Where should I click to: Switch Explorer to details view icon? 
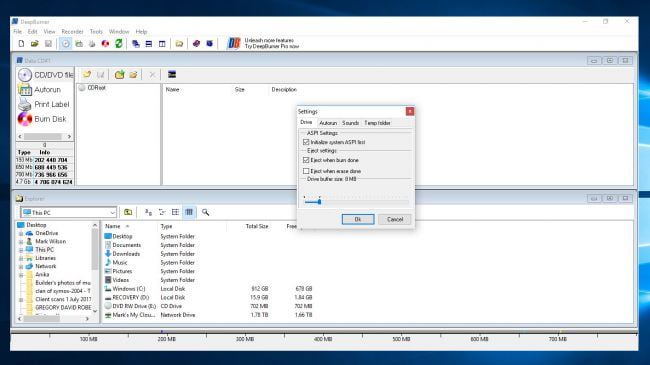[x=189, y=212]
